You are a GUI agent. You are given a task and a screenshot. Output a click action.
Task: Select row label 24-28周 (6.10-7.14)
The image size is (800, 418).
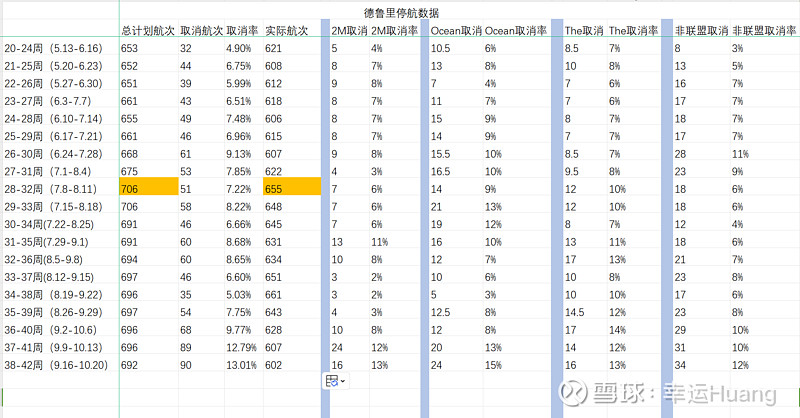(54, 119)
